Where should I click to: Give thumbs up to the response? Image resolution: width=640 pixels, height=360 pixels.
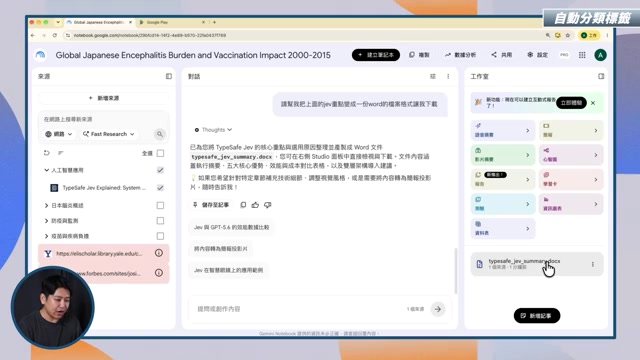[255, 205]
